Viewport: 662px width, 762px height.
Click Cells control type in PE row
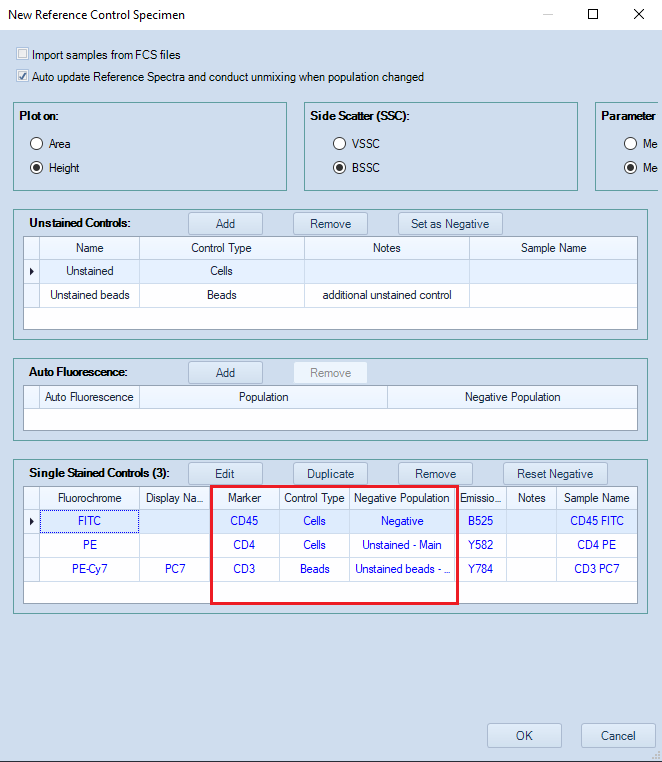(x=314, y=545)
